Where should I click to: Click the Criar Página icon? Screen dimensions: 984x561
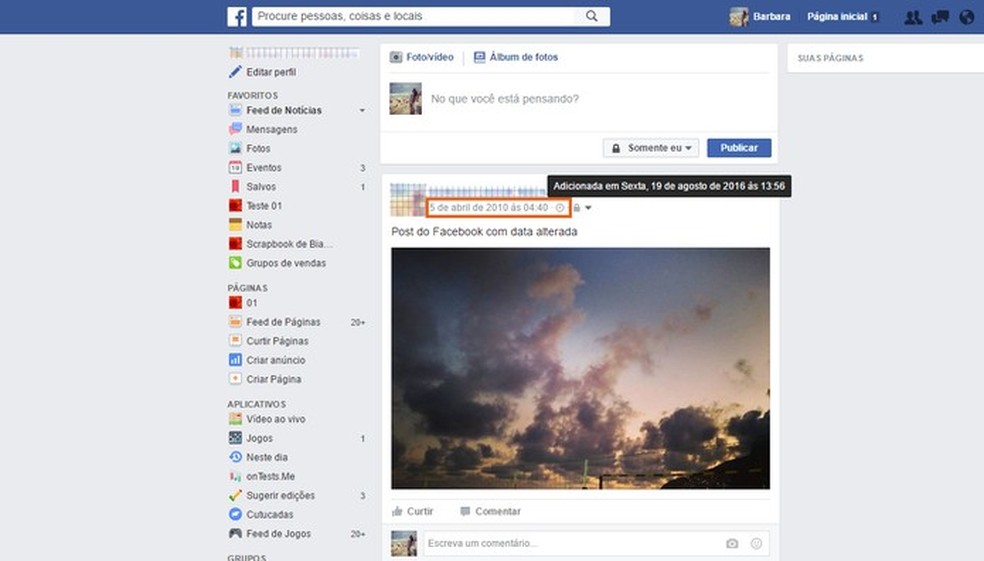[235, 379]
